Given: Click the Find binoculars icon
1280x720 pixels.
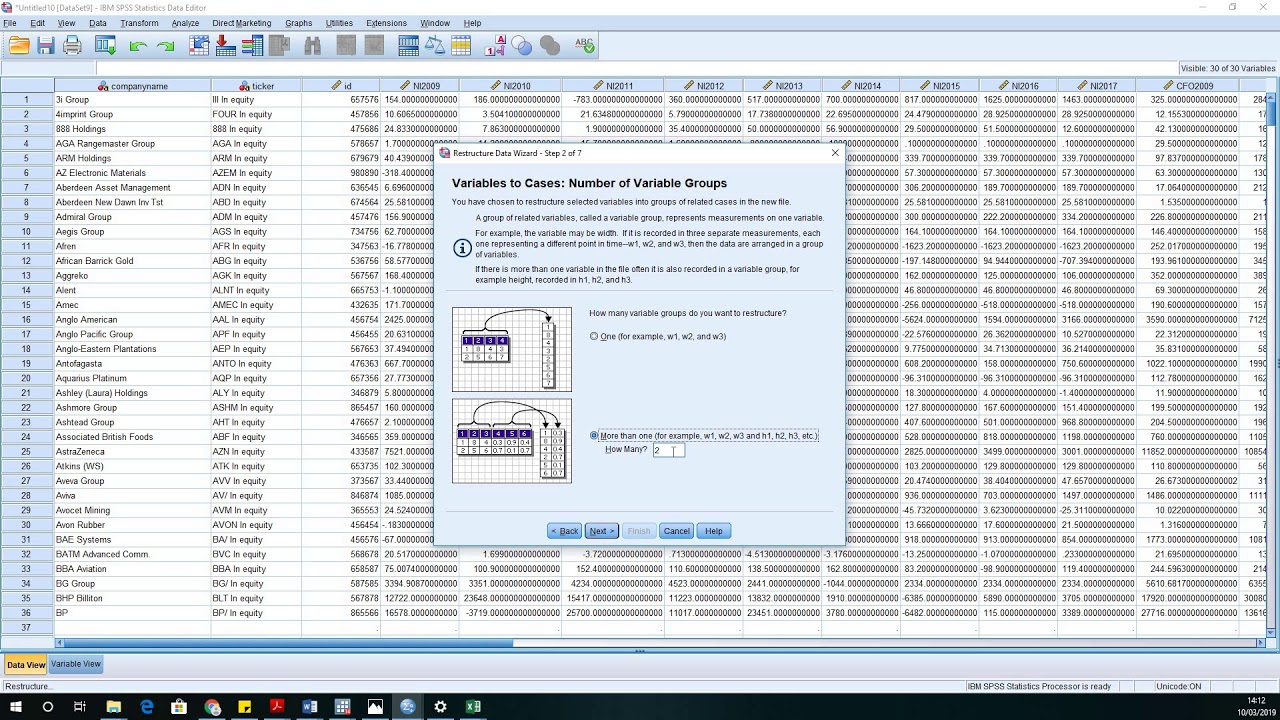Looking at the screenshot, I should pos(312,45).
